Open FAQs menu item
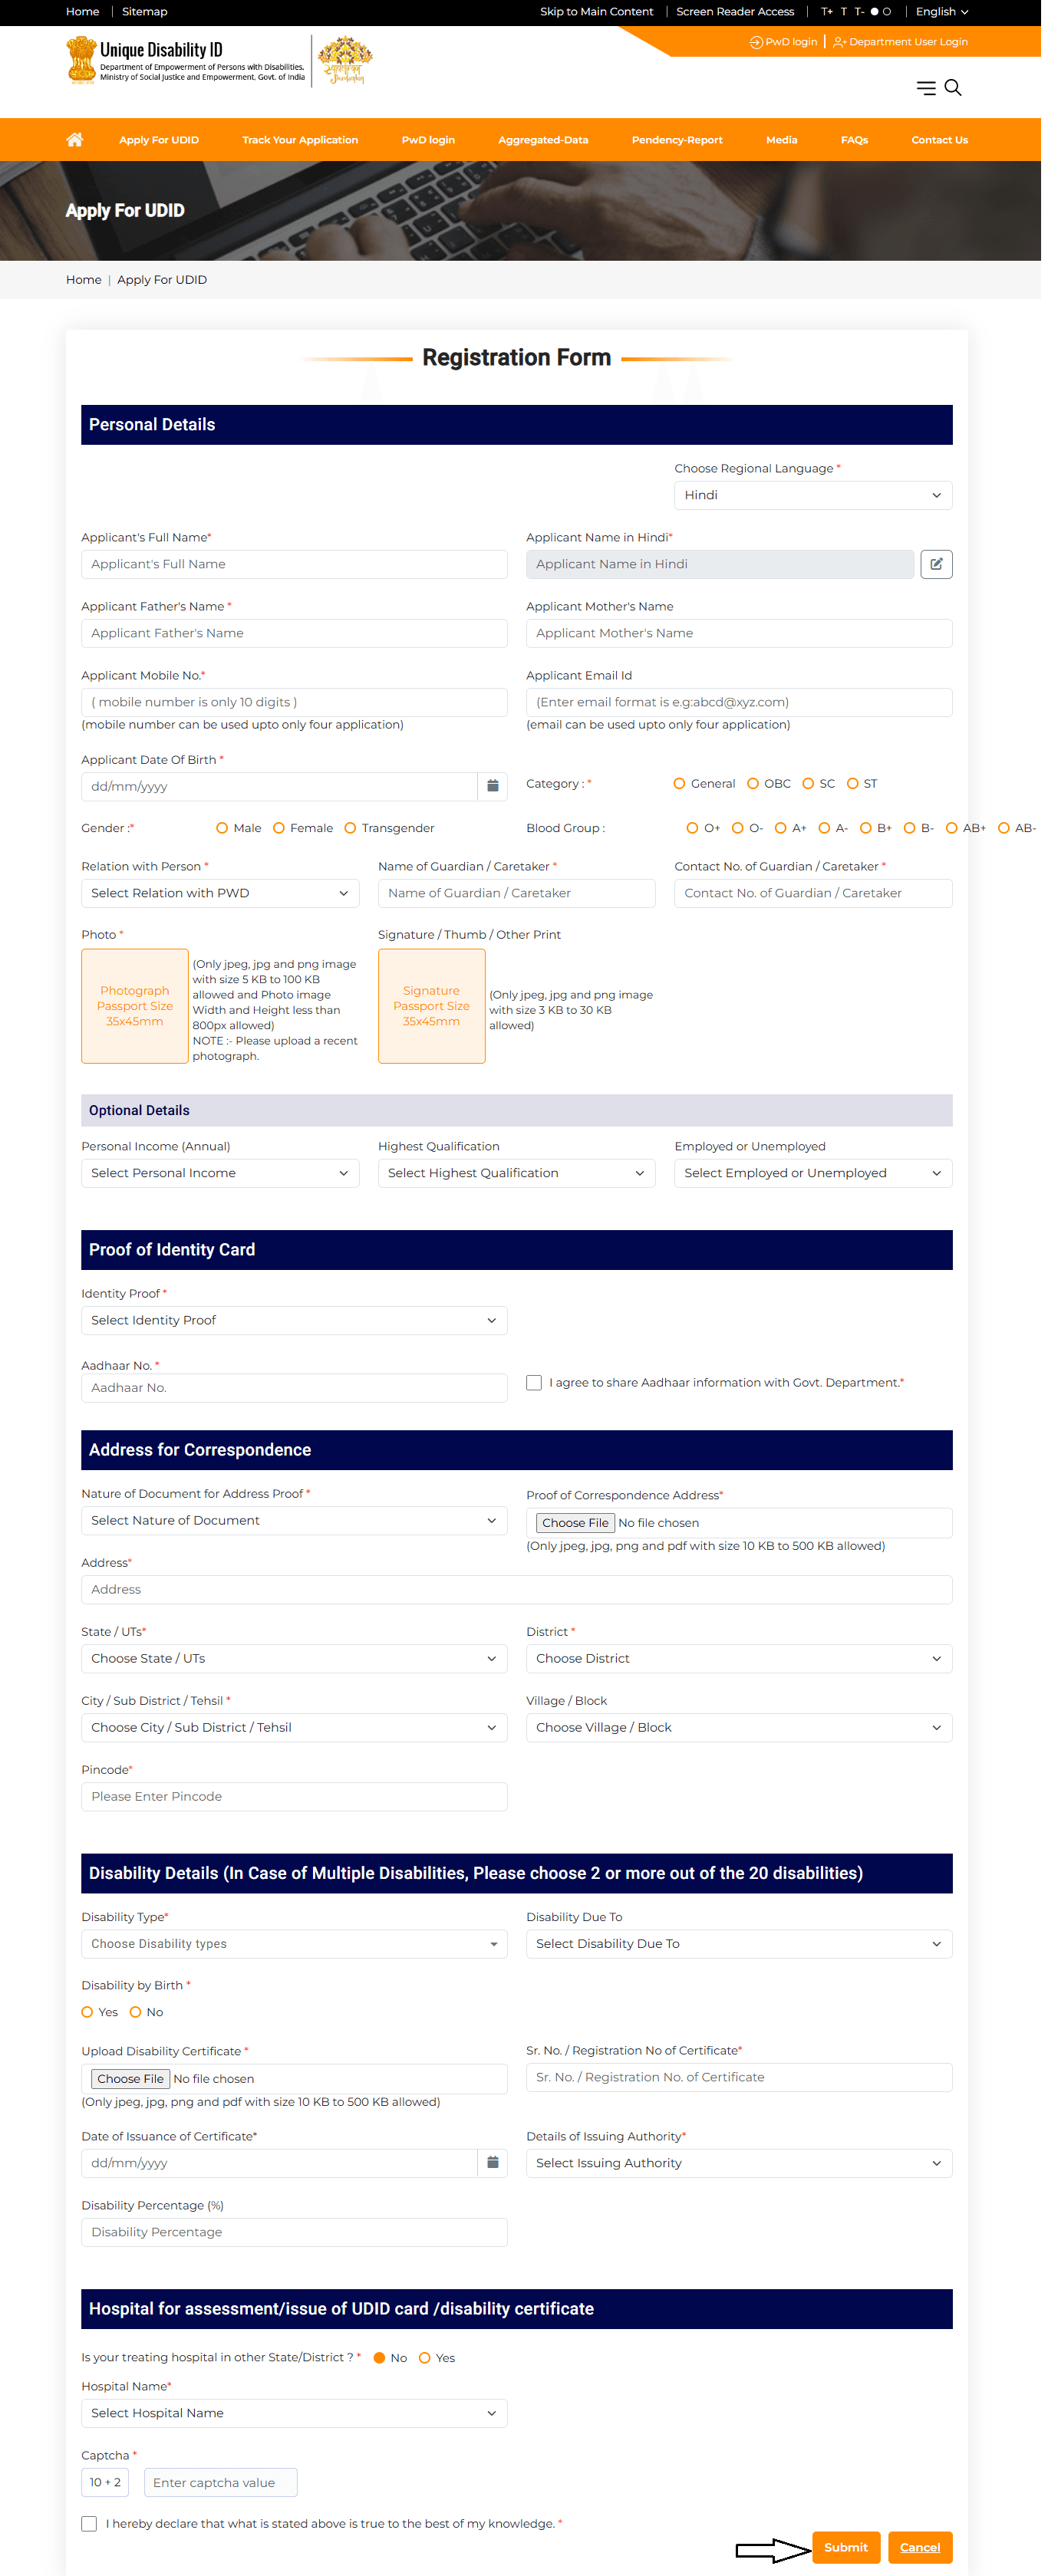The image size is (1048, 2576). [x=854, y=140]
